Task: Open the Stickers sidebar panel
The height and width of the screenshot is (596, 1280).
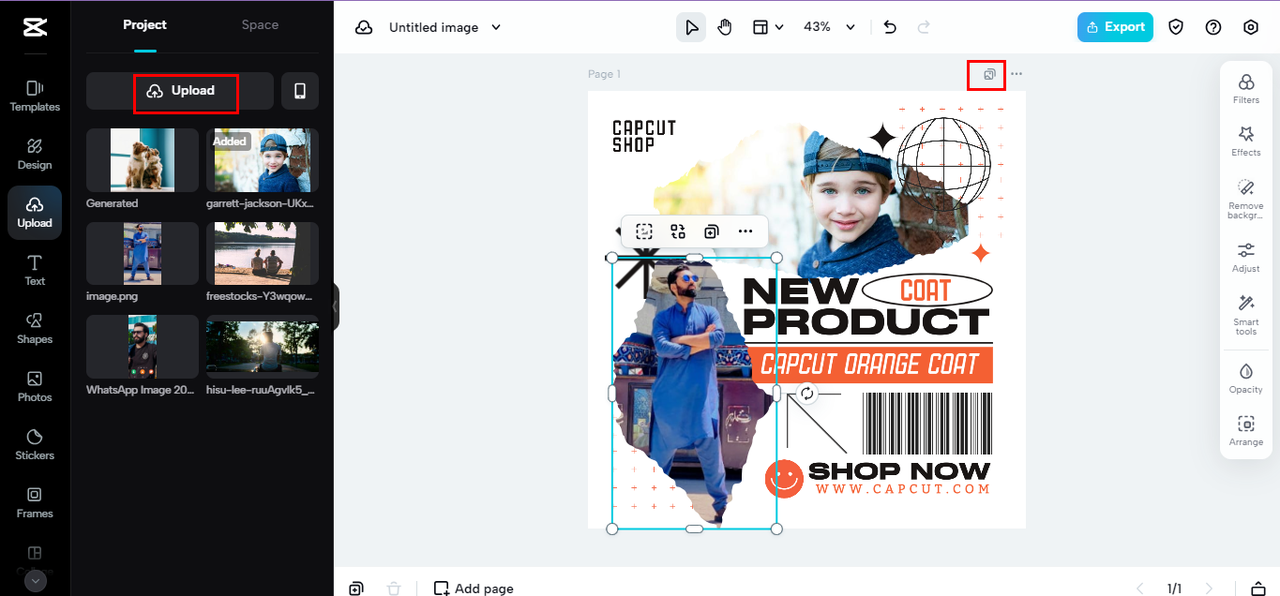Action: [35, 444]
